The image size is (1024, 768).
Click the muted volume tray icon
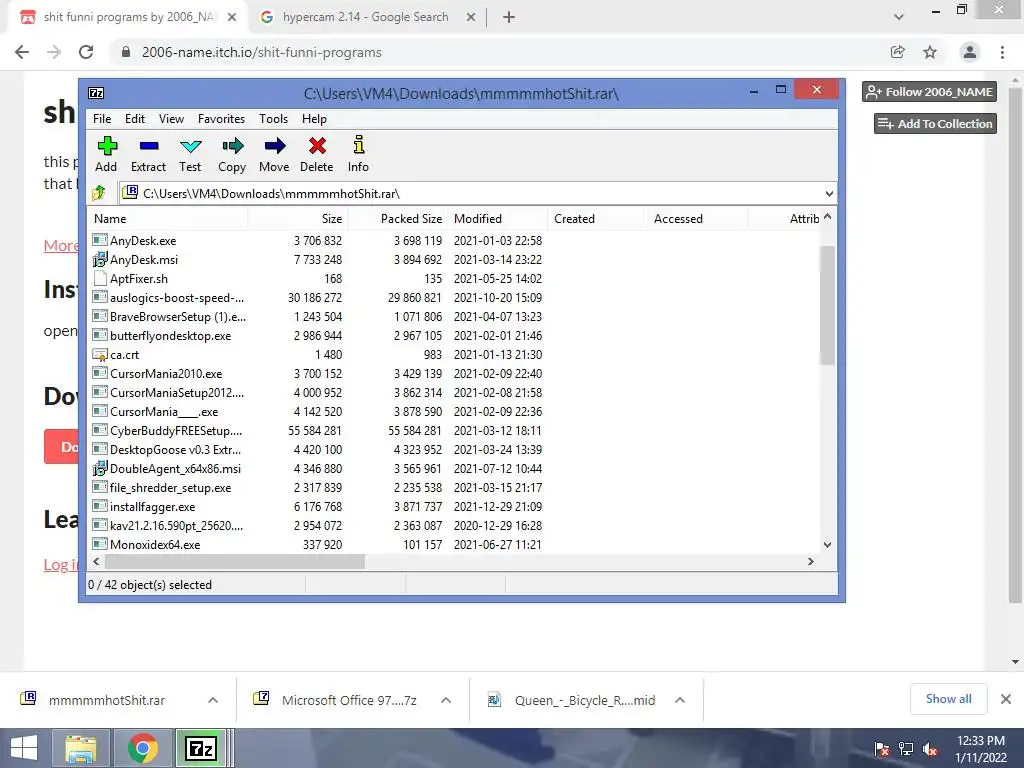(930, 749)
